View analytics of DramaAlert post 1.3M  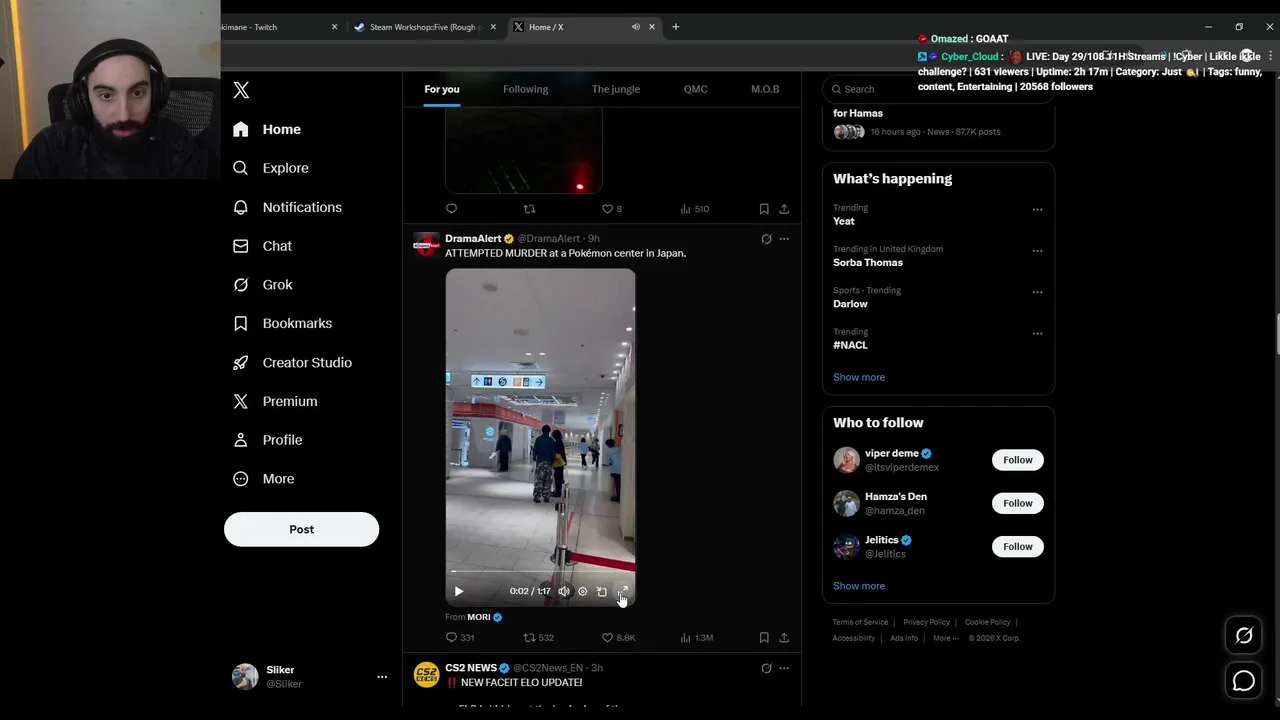click(696, 637)
